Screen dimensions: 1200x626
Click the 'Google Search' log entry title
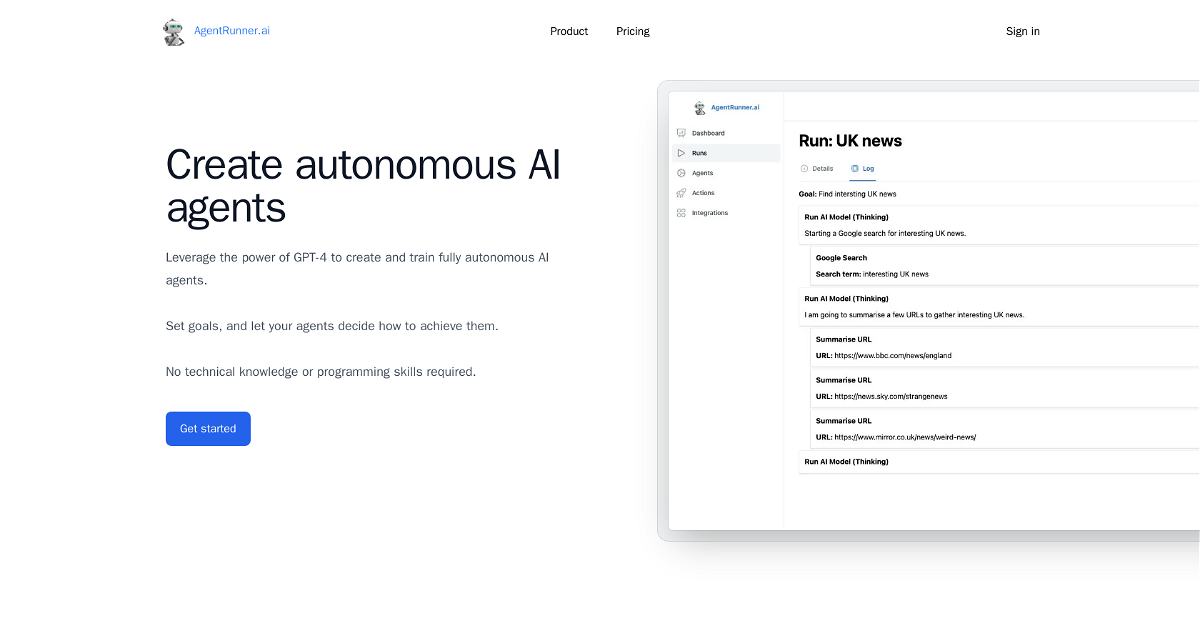click(x=841, y=258)
